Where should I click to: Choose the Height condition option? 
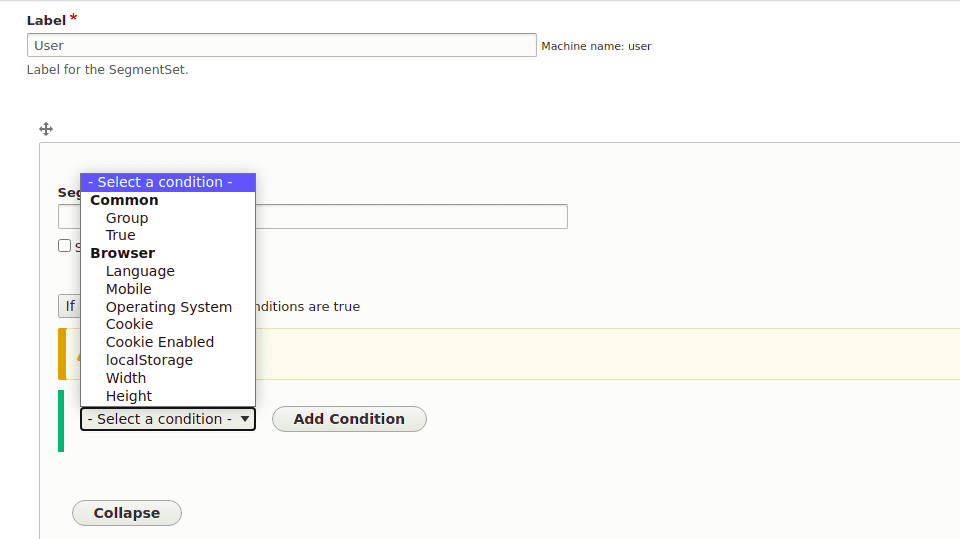129,396
